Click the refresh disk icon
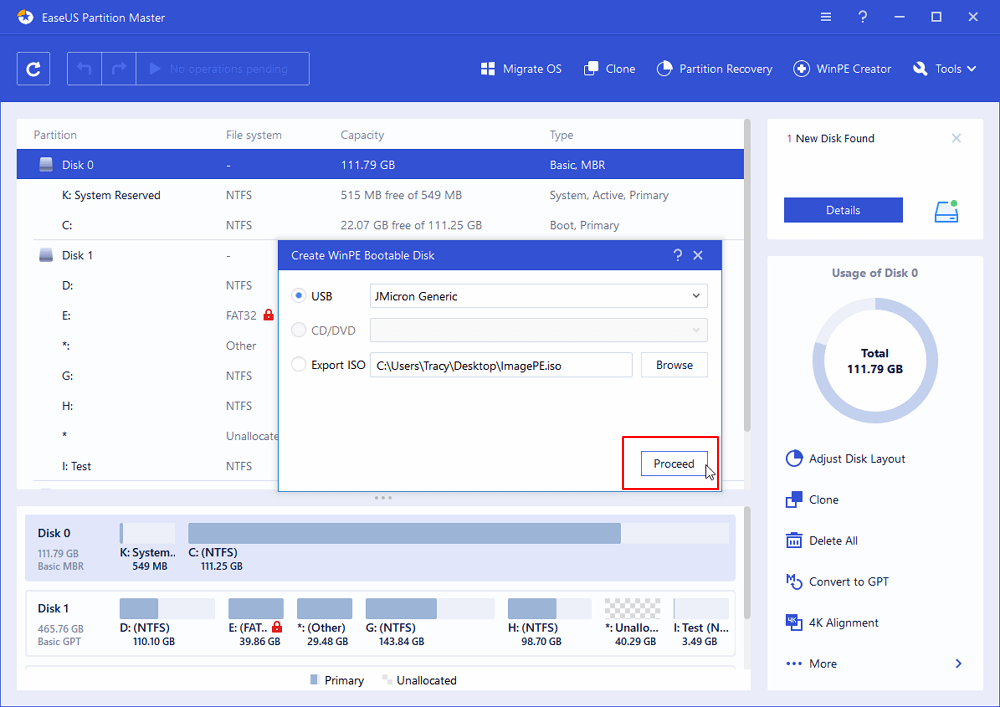The height and width of the screenshot is (707, 1000). coord(33,69)
